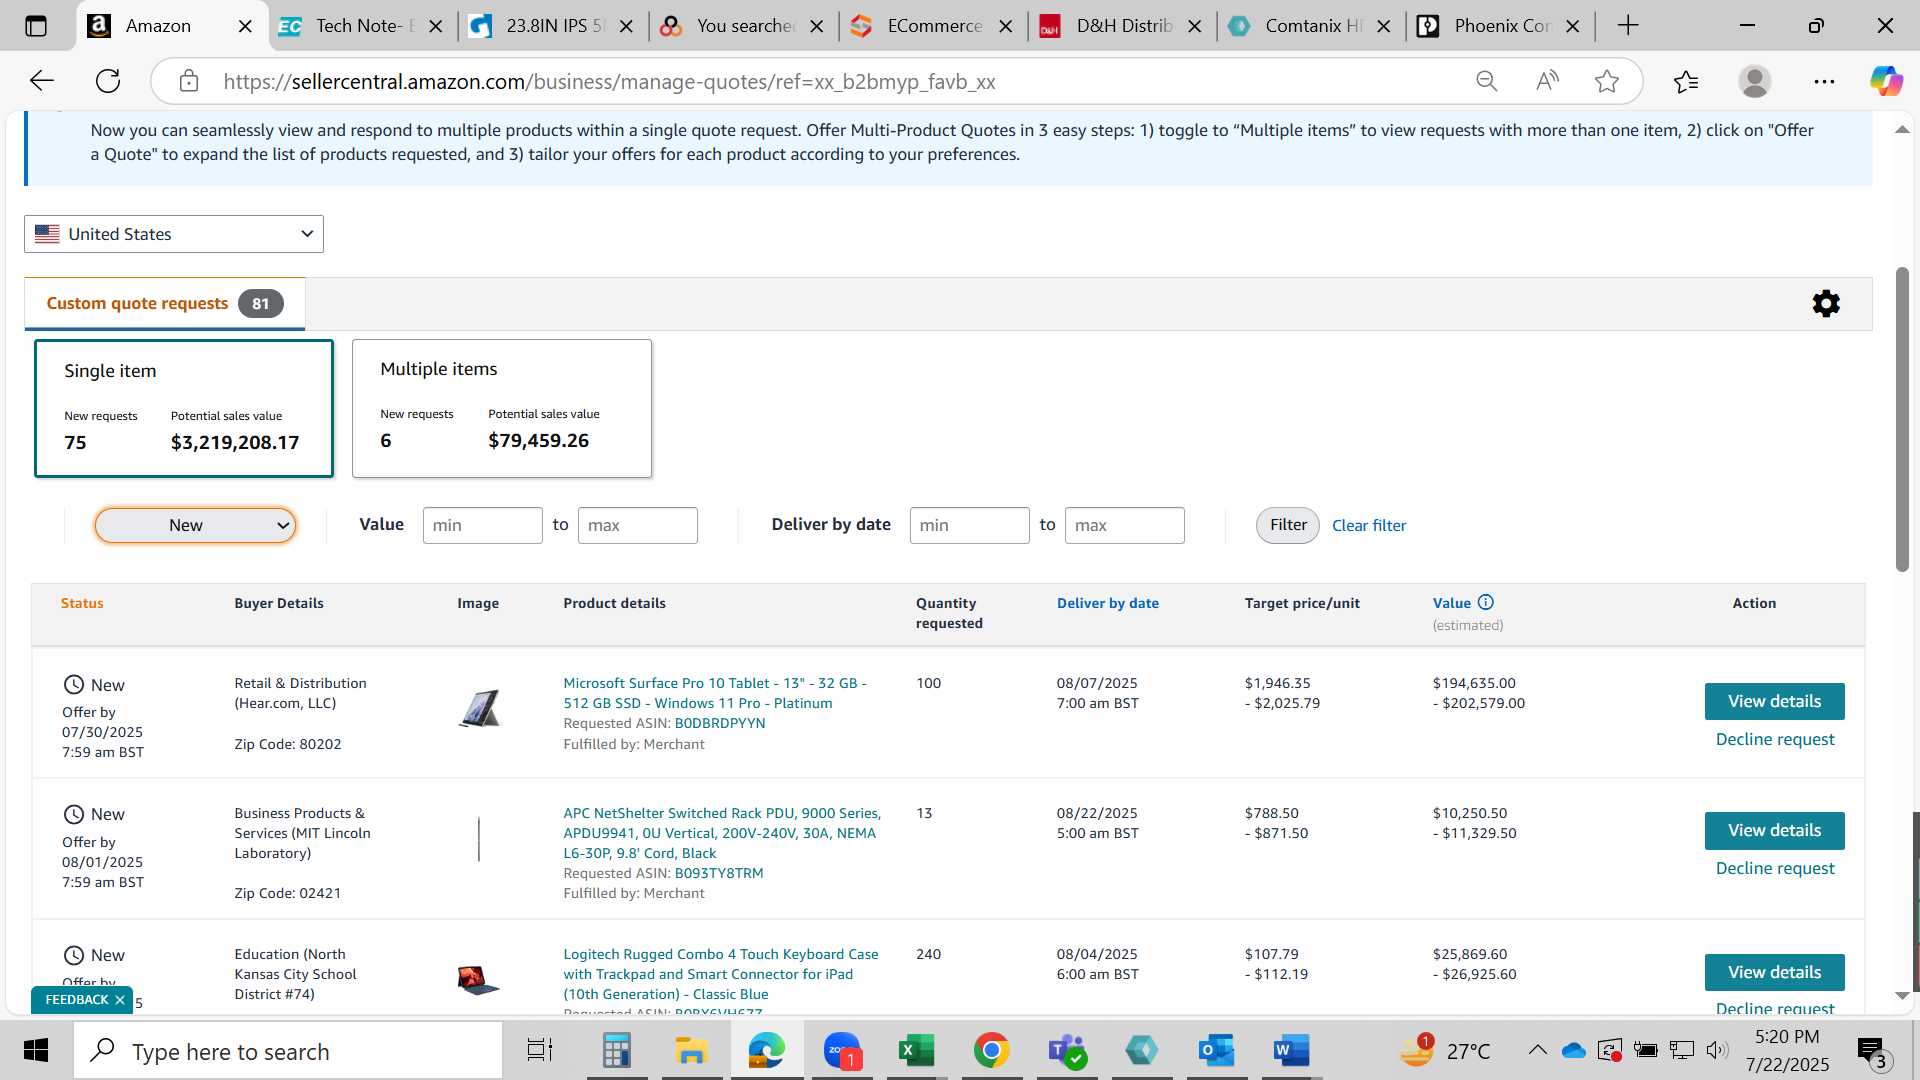The height and width of the screenshot is (1080, 1920).
Task: Open browser profile avatar
Action: pos(1755,81)
